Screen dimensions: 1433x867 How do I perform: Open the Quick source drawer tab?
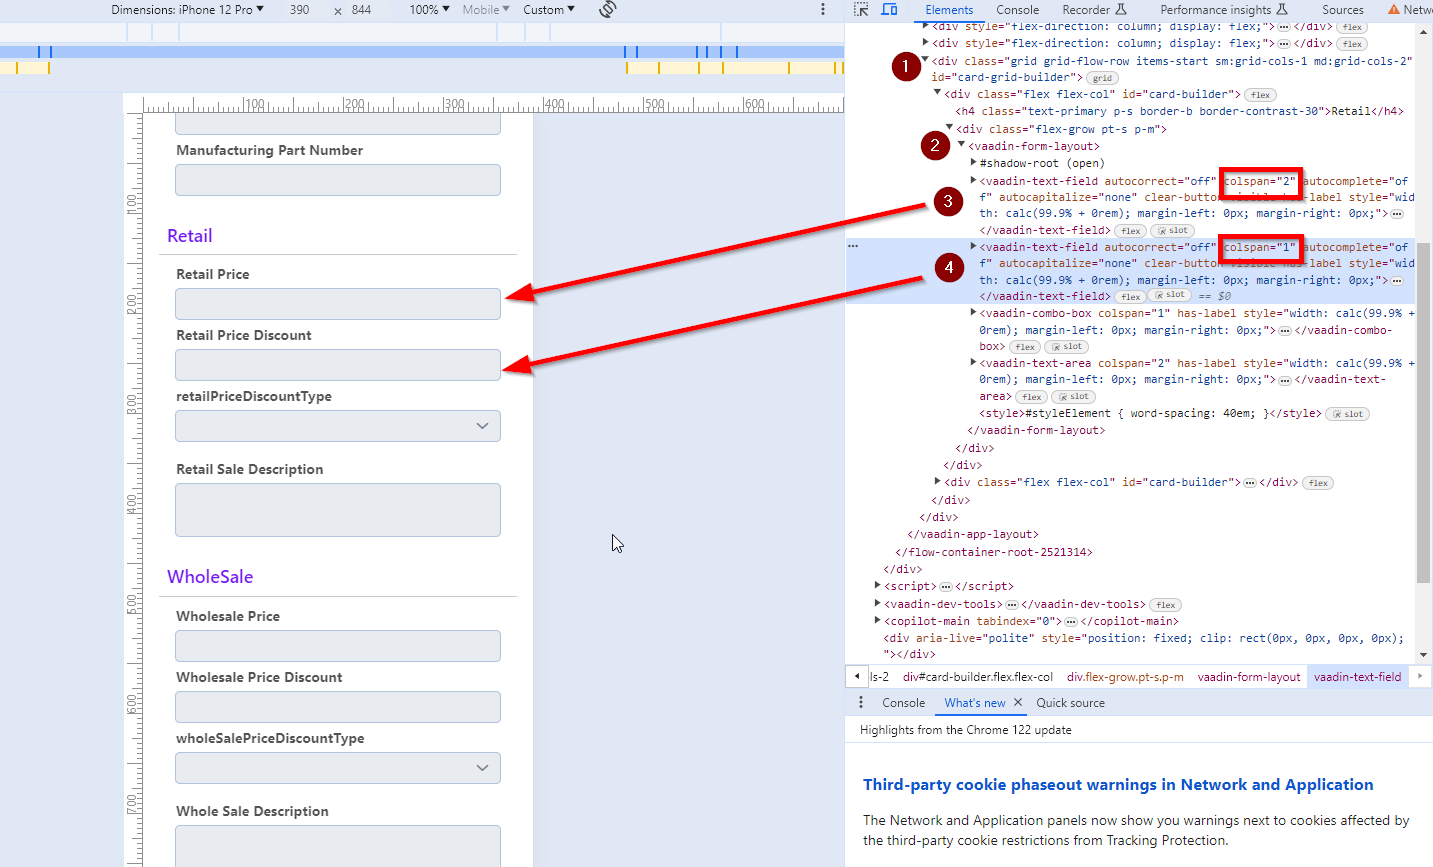point(1070,703)
